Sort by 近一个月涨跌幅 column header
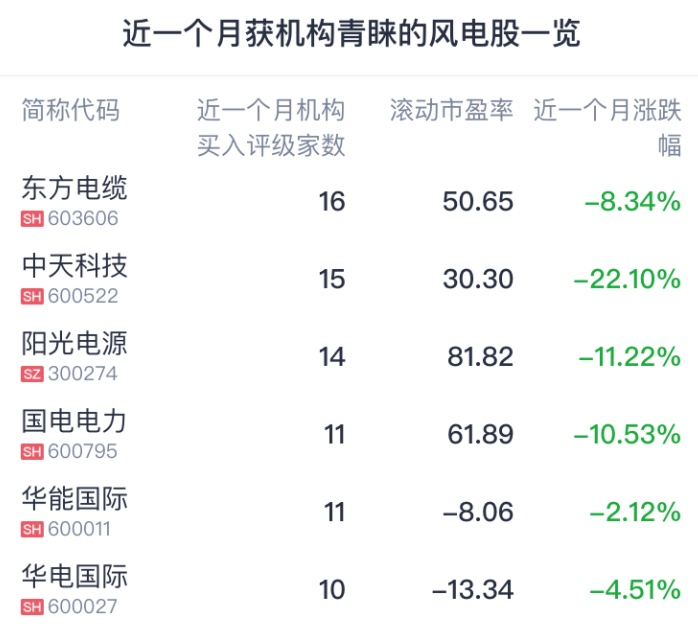The width and height of the screenshot is (698, 631). pyautogui.click(x=607, y=127)
